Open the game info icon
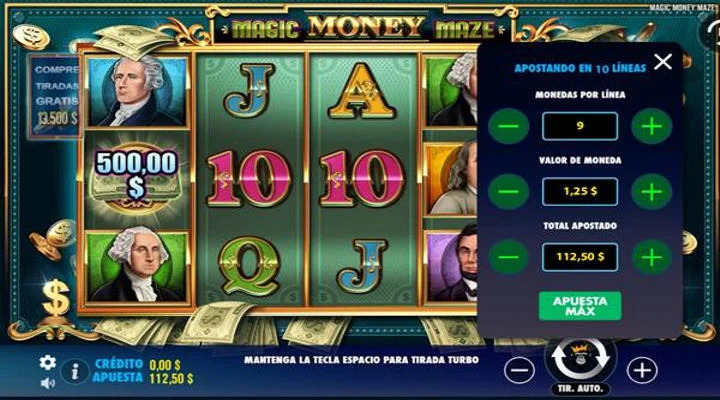The height and width of the screenshot is (400, 720). coord(75,372)
